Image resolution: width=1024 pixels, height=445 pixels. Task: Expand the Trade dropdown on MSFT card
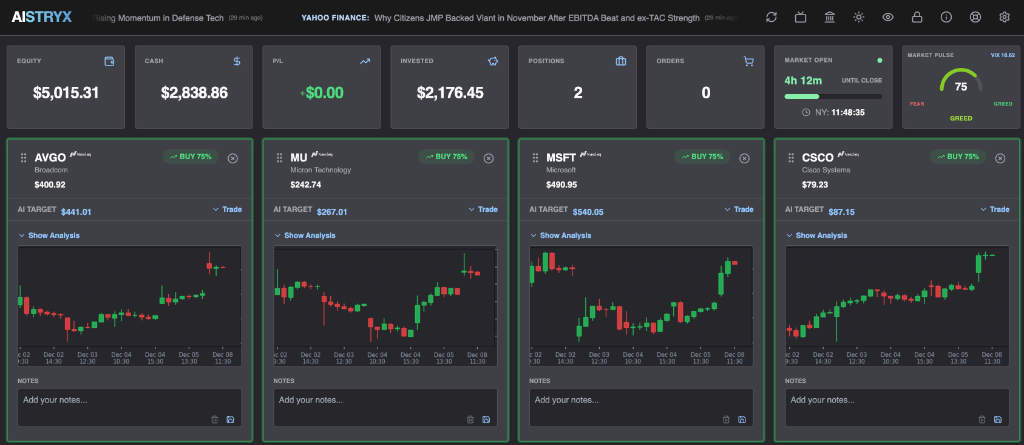739,209
